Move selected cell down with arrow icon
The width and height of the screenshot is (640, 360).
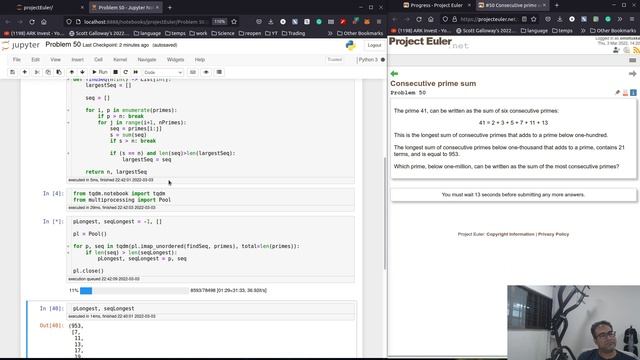point(82,72)
